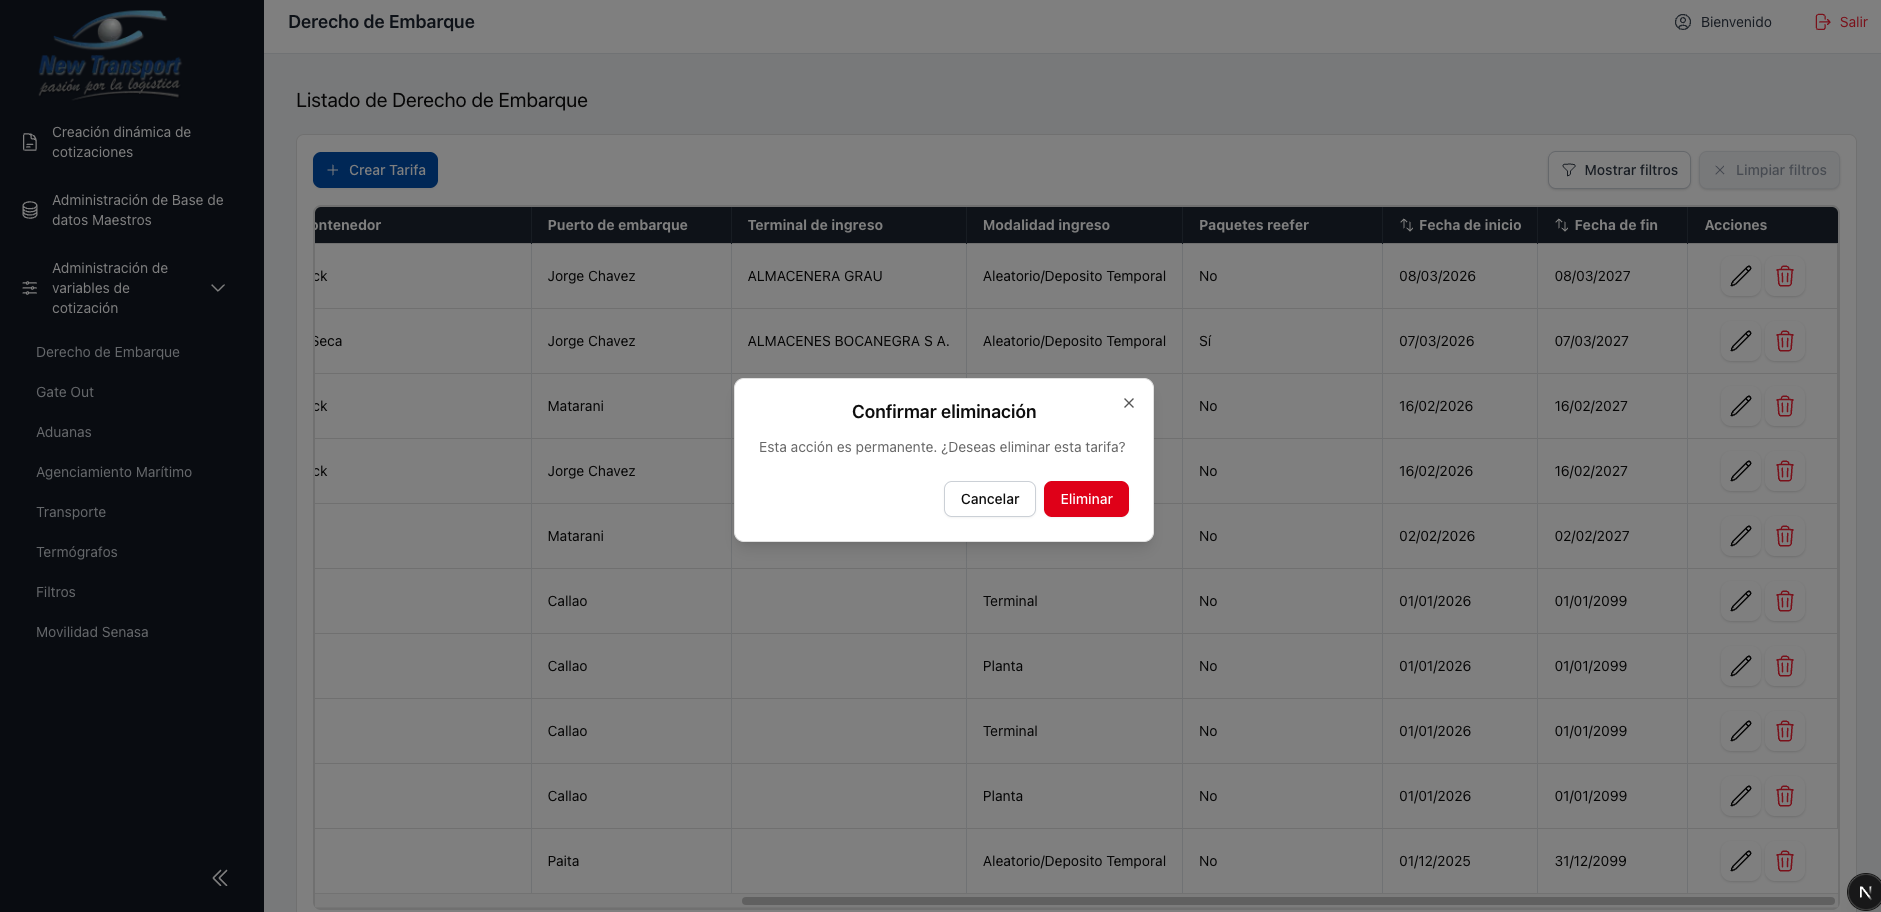Open Creación dinámica de cotizaciones
This screenshot has width=1881, height=912.
(x=121, y=142)
